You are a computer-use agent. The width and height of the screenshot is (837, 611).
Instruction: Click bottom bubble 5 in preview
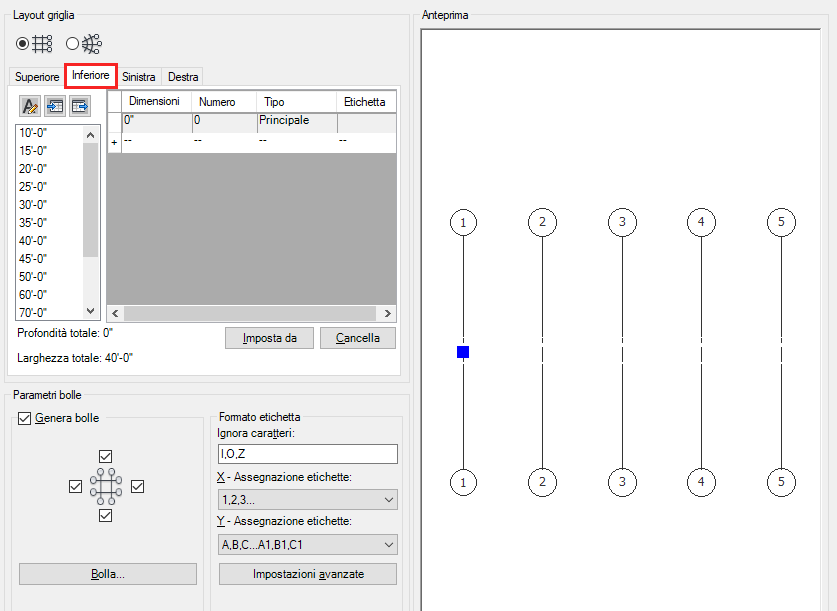[781, 482]
